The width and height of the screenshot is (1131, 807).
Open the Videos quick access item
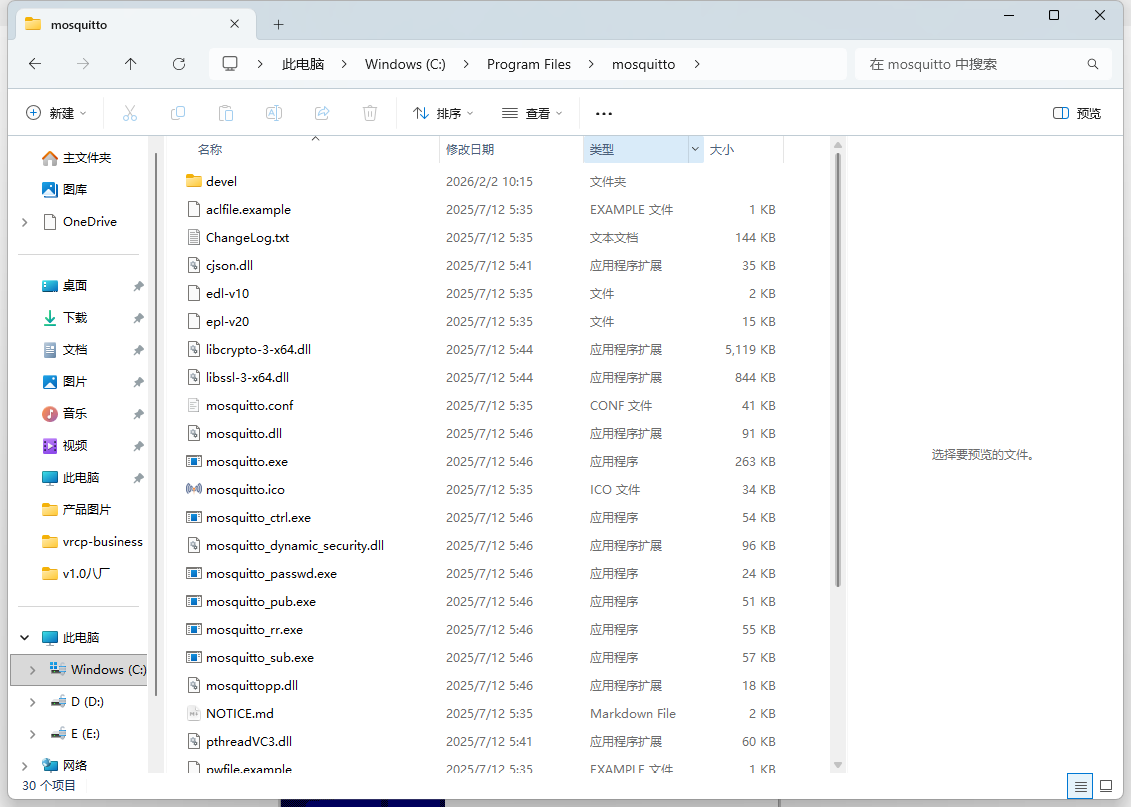click(x=75, y=445)
